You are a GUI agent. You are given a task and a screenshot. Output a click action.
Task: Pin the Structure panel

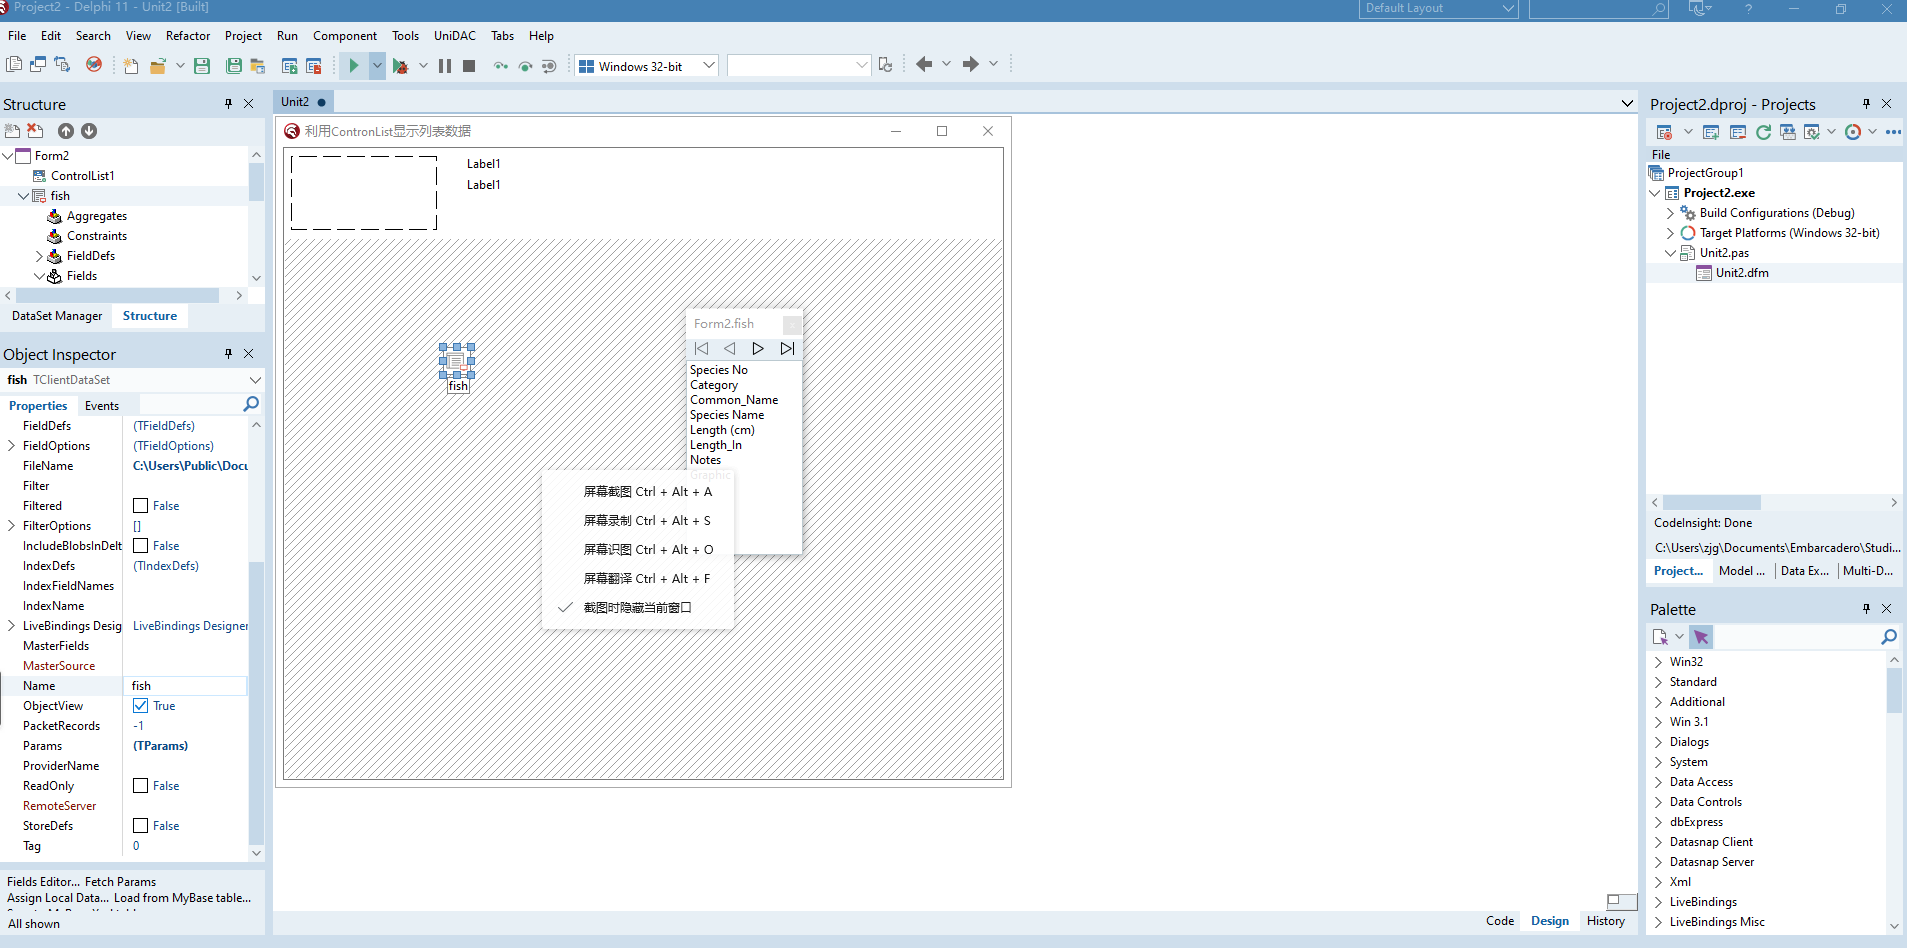(x=228, y=103)
